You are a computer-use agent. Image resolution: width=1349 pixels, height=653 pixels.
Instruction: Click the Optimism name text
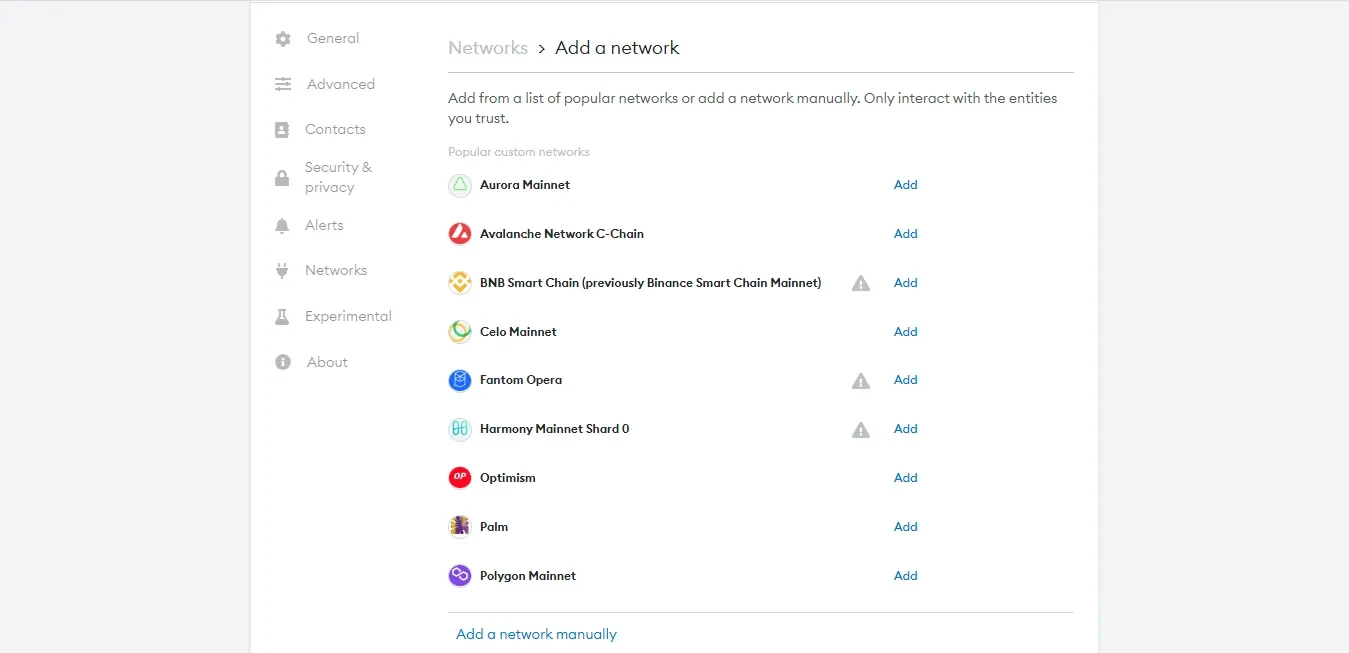(x=508, y=478)
